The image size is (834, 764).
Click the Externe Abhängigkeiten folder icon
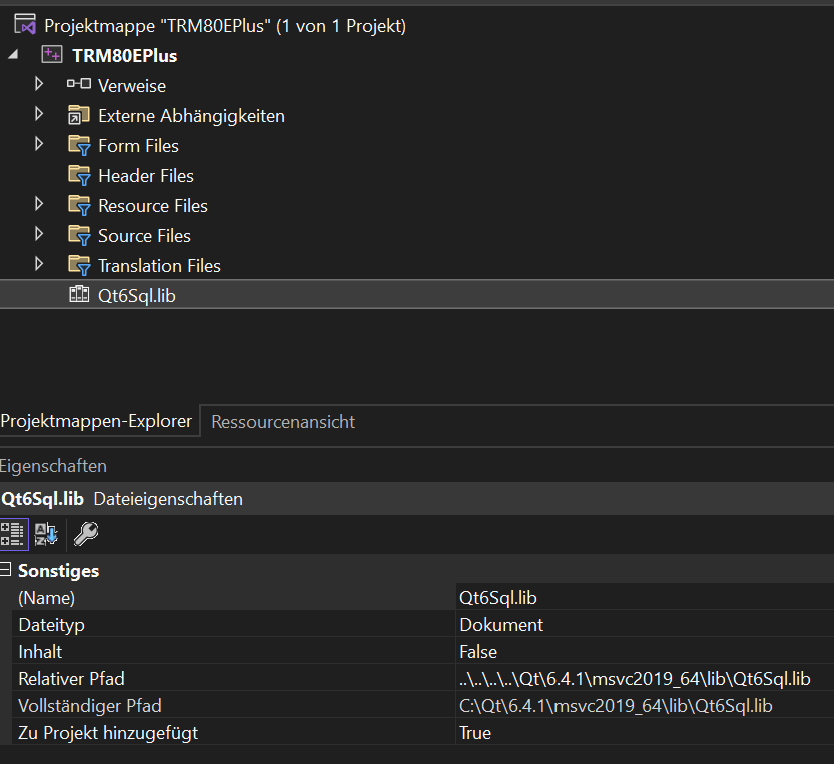click(x=78, y=115)
